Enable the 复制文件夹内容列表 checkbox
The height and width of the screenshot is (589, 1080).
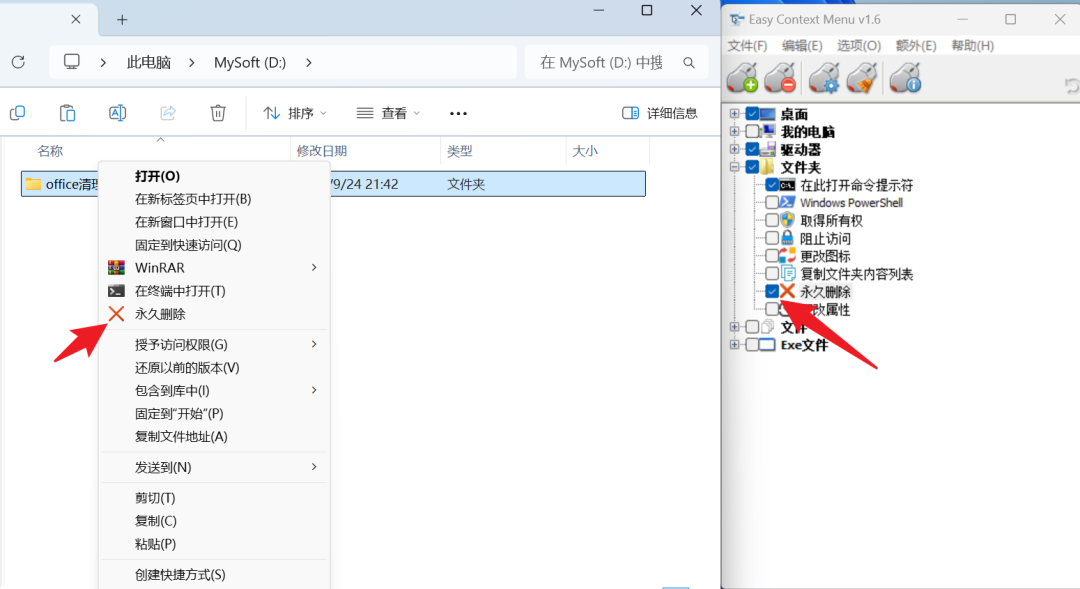pyautogui.click(x=771, y=273)
